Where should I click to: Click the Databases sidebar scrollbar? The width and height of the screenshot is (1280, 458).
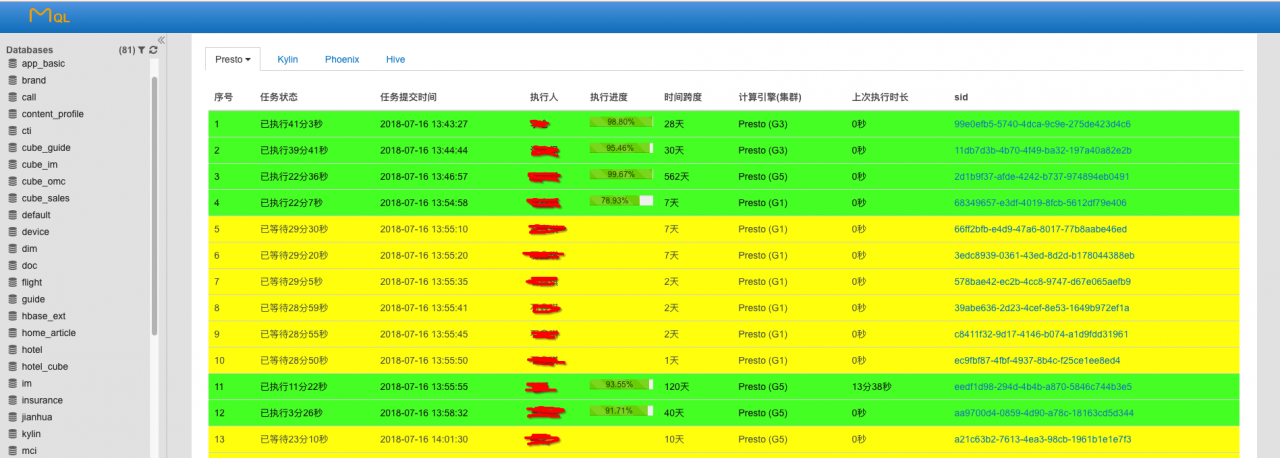coord(154,200)
